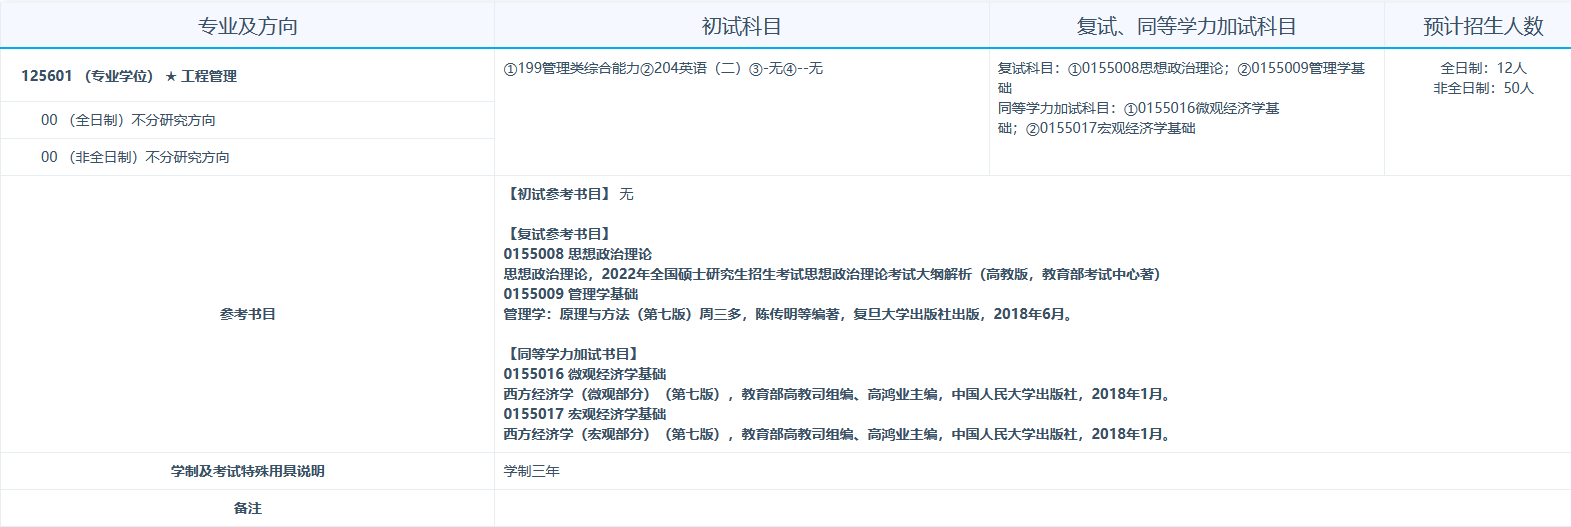Click the 0155017 宏观经济学基础 bold heading
Screen dimensions: 1571x527
pyautogui.click(x=584, y=414)
